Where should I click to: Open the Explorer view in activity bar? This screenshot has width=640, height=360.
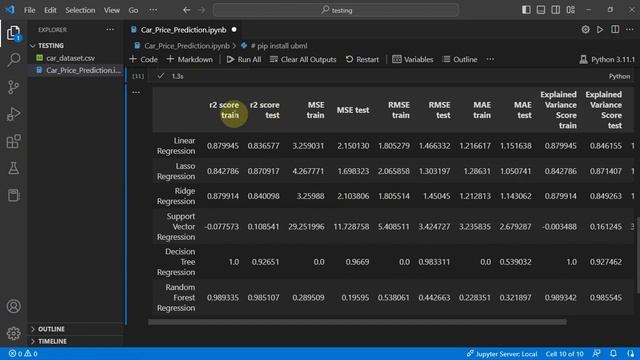[13, 33]
